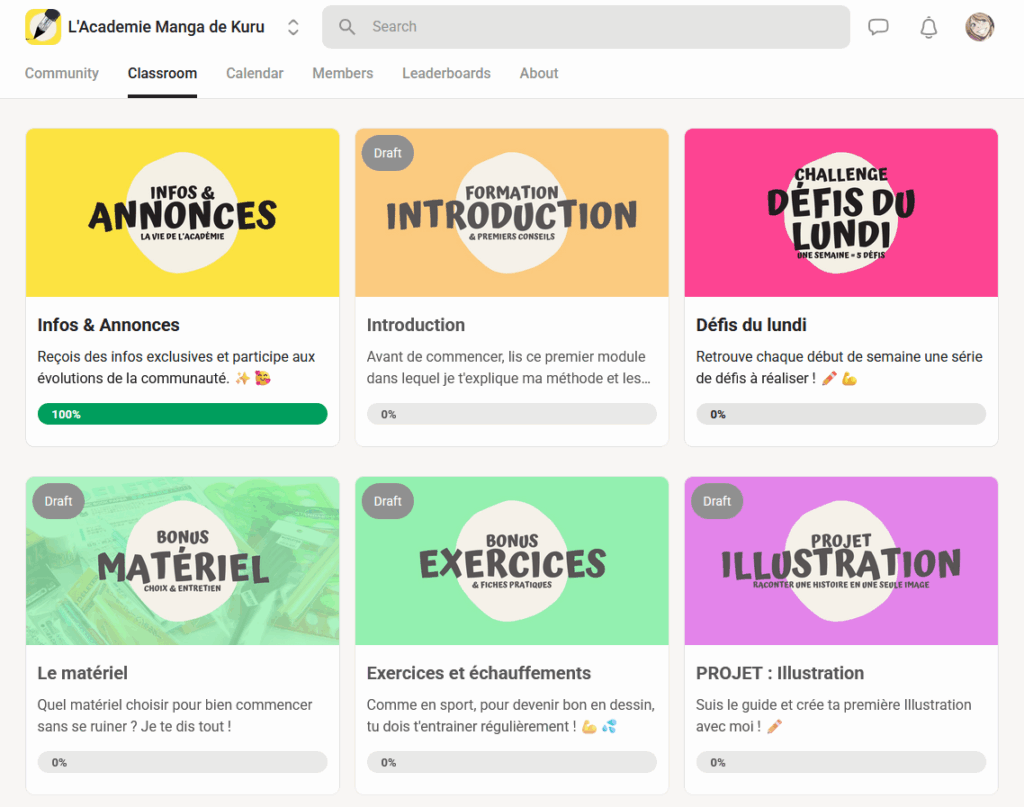Open the Leaderboards tab
The image size is (1024, 807).
[446, 73]
